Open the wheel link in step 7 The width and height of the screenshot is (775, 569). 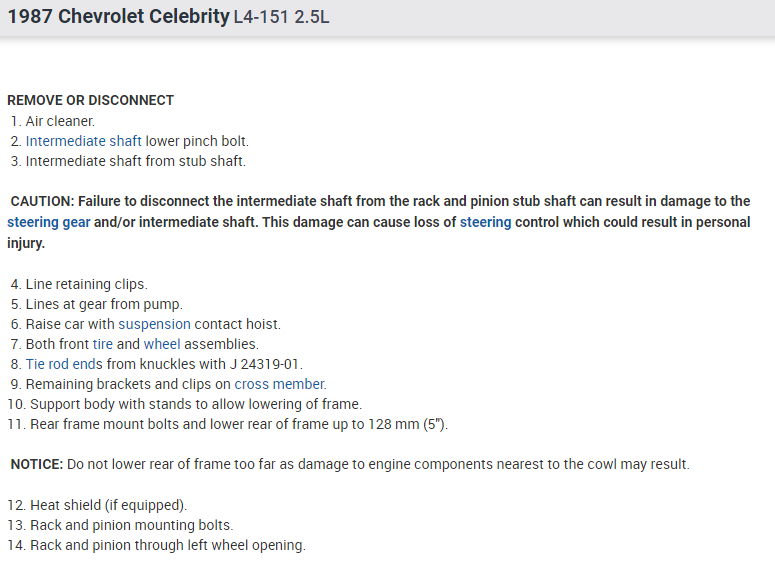point(162,344)
